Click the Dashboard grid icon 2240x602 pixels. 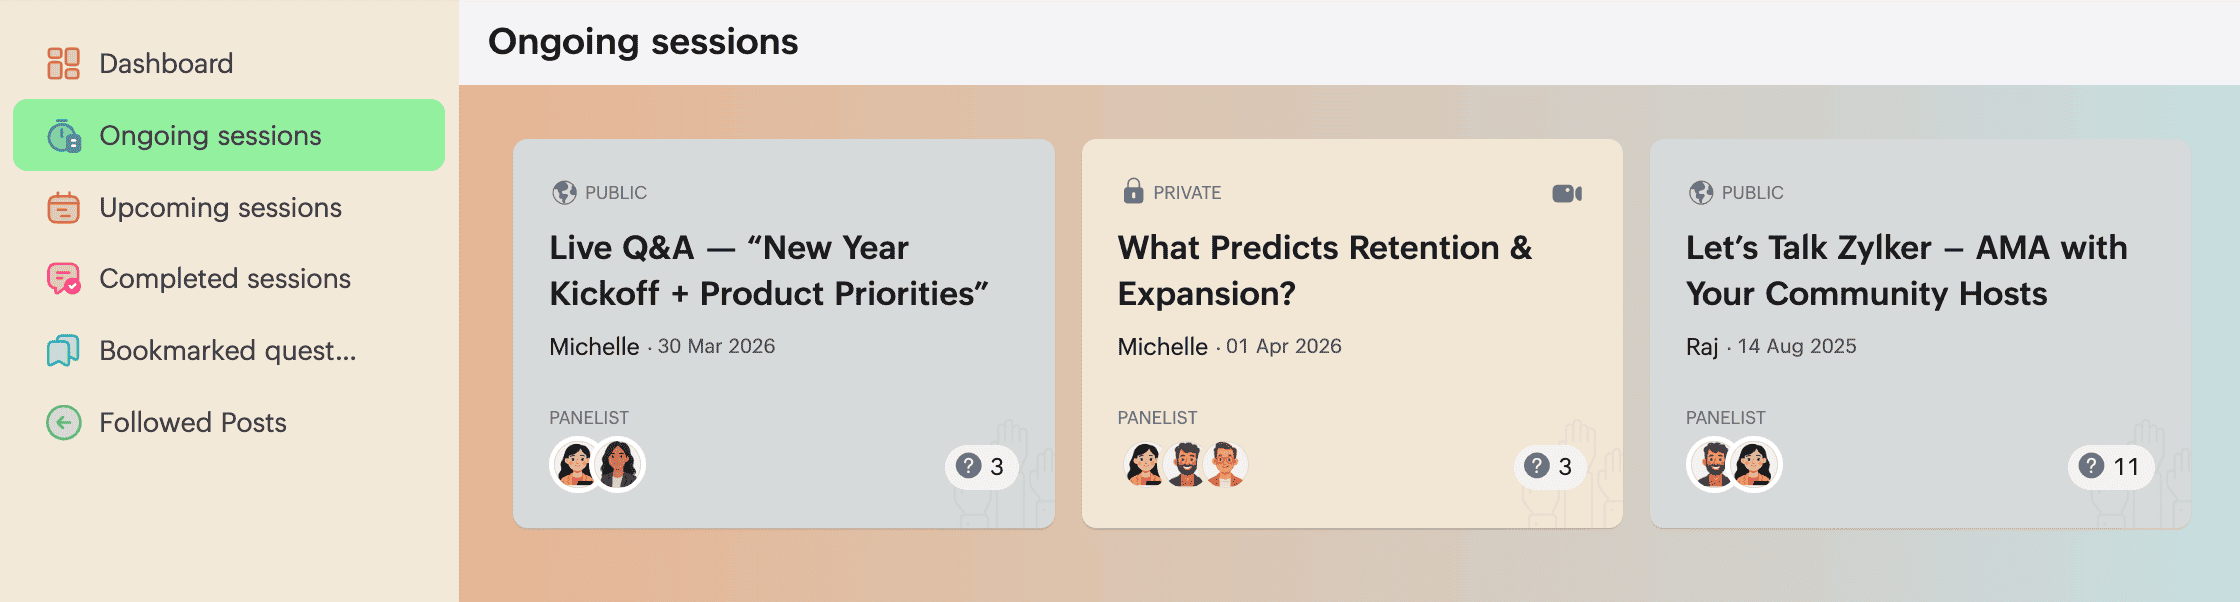click(63, 63)
